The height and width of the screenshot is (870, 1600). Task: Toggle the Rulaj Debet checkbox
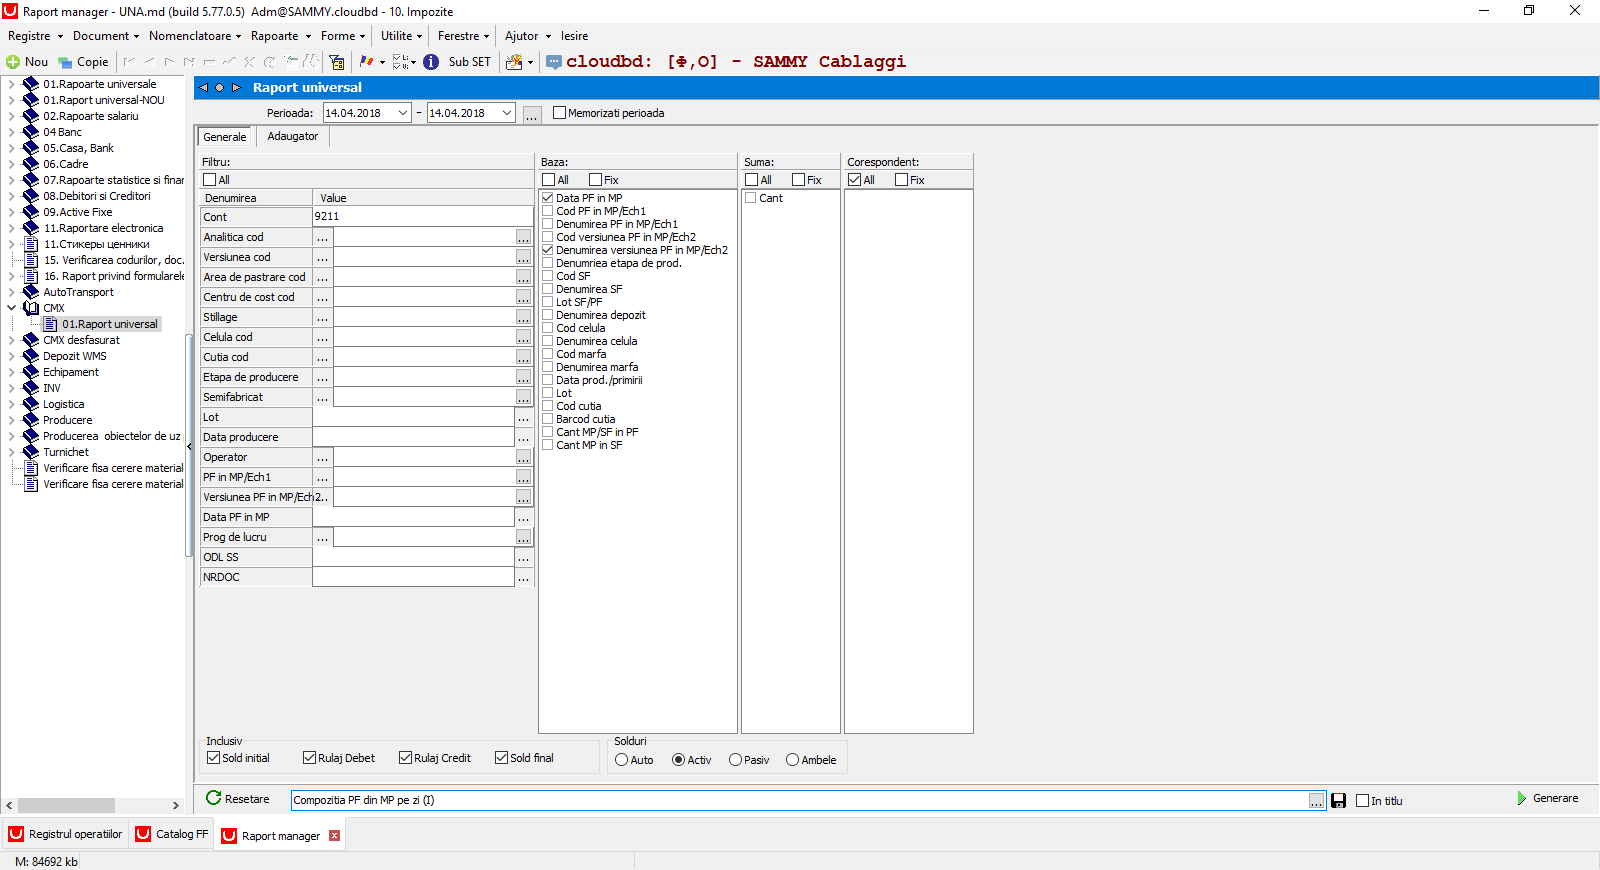(x=309, y=758)
